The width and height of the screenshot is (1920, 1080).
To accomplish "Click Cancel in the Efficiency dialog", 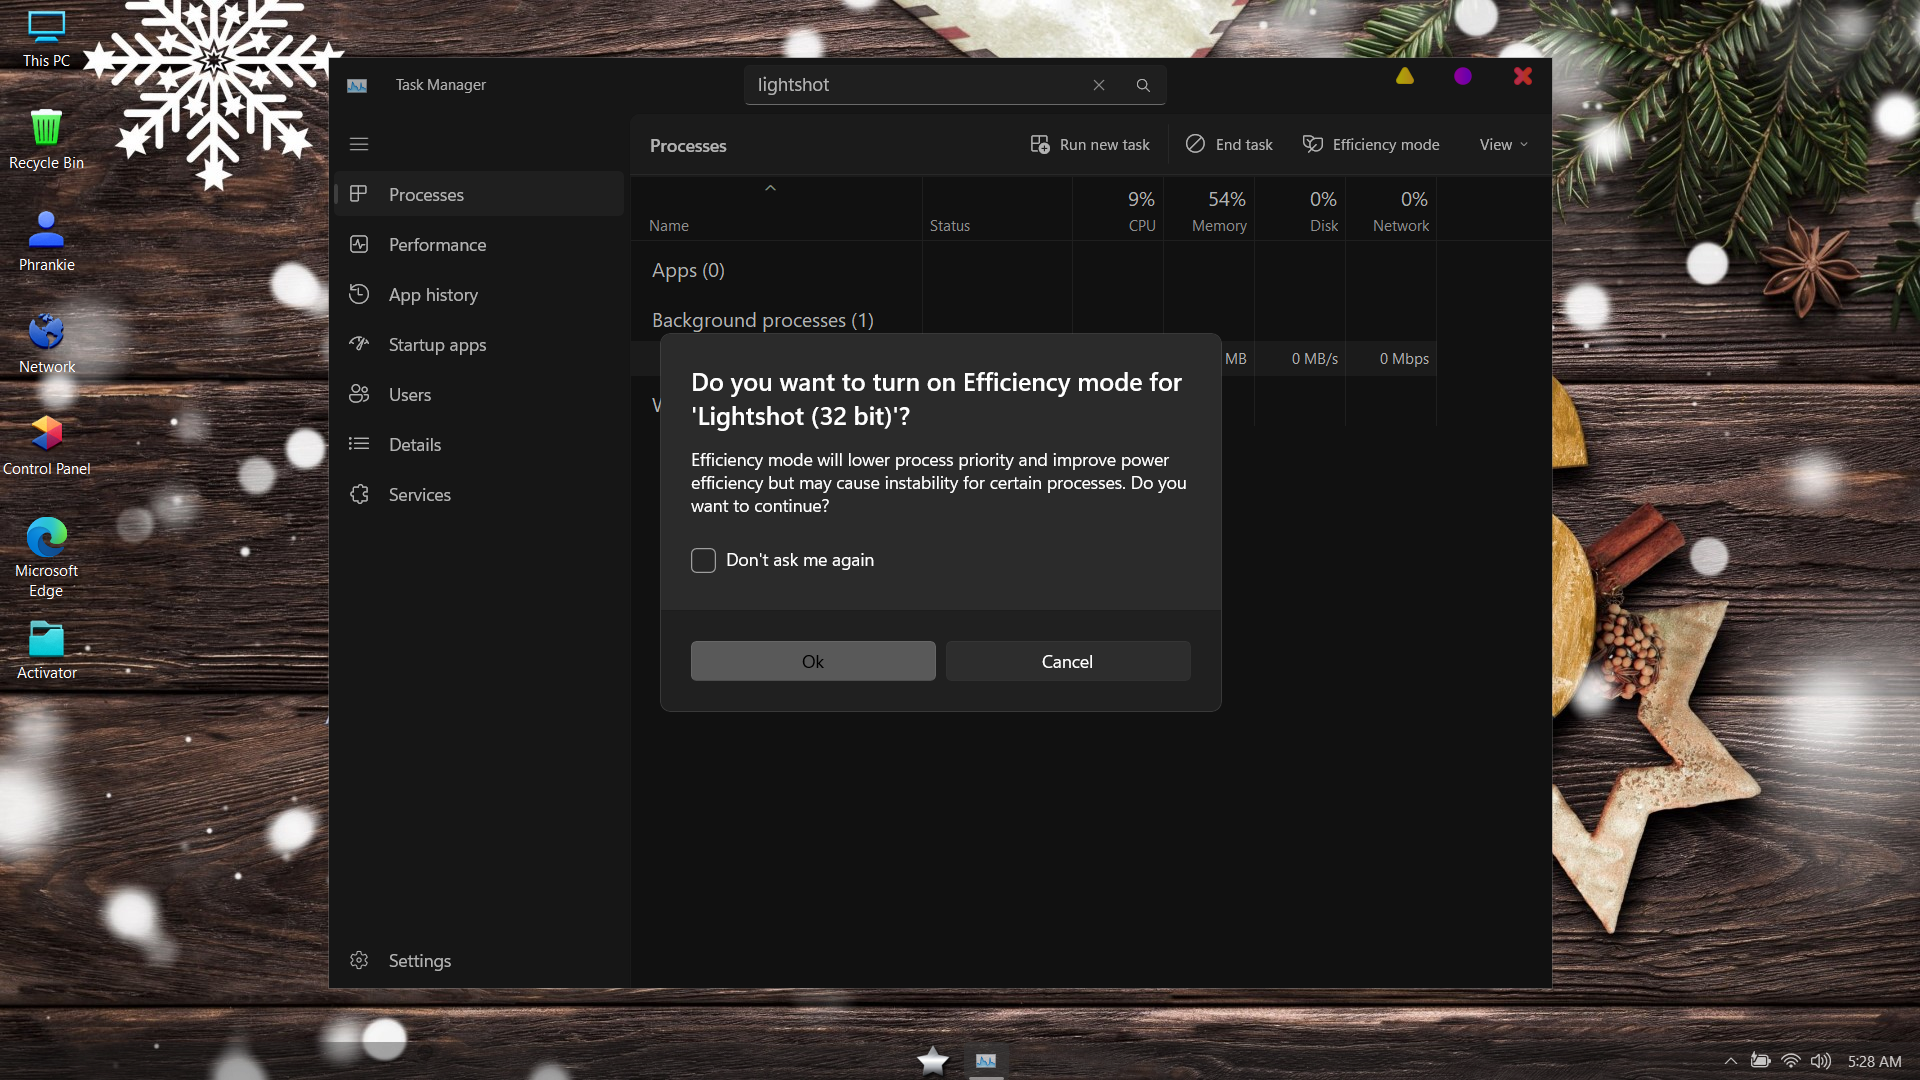I will pos(1067,661).
